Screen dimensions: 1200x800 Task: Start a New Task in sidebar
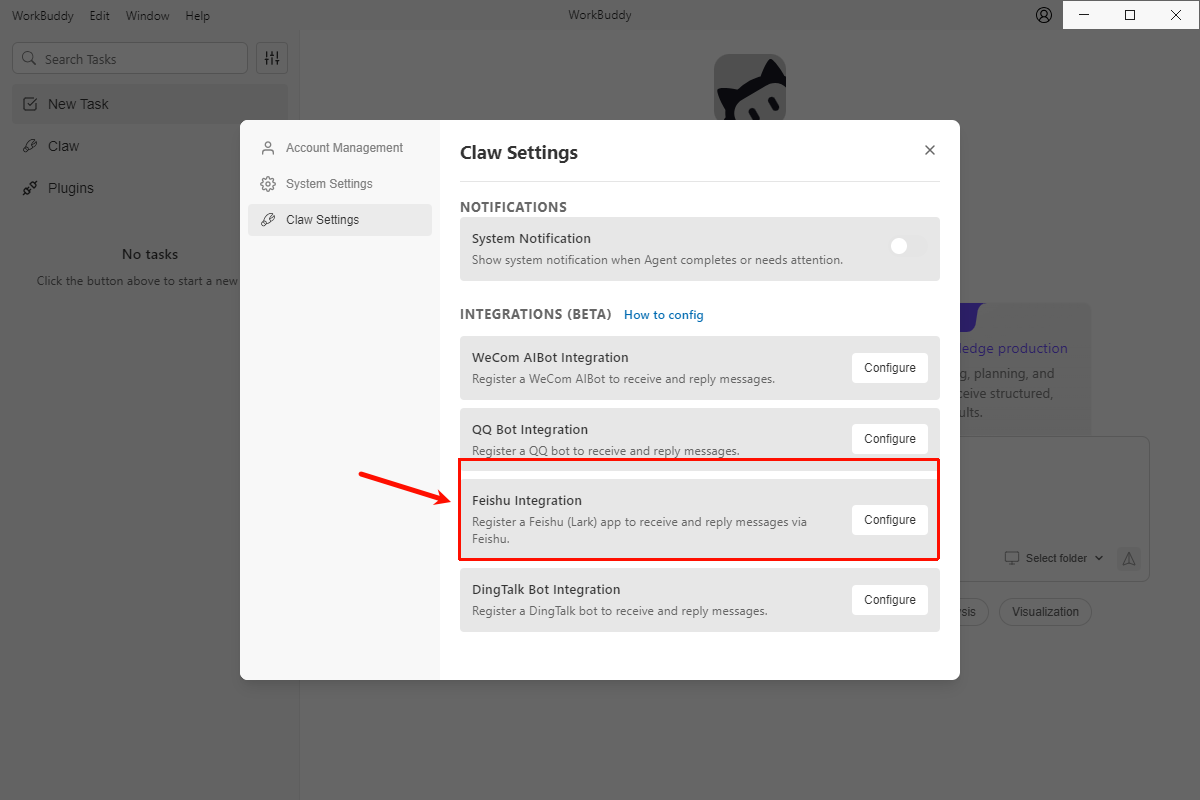[150, 104]
